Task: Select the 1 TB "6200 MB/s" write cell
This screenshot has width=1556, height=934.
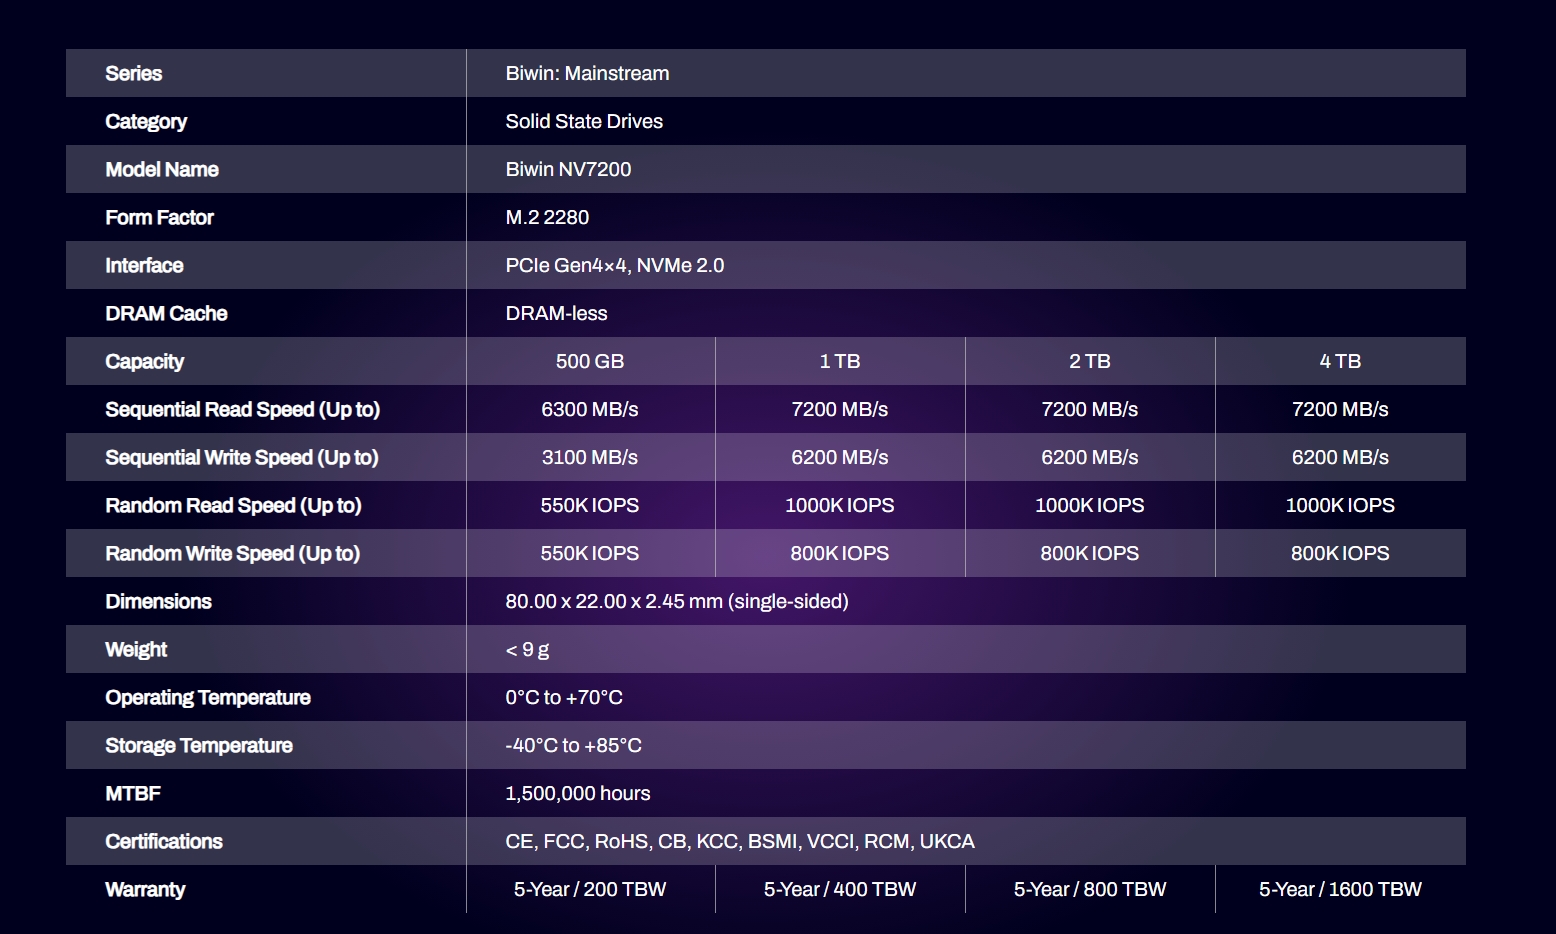Action: pyautogui.click(x=840, y=457)
